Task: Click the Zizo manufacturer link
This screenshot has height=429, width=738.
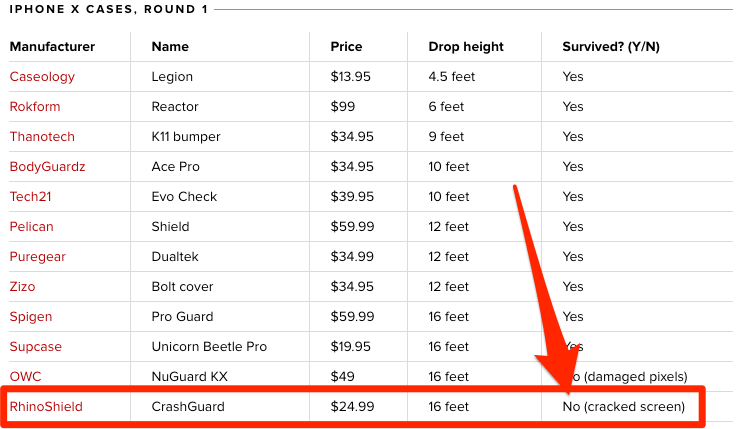Action: 22,287
